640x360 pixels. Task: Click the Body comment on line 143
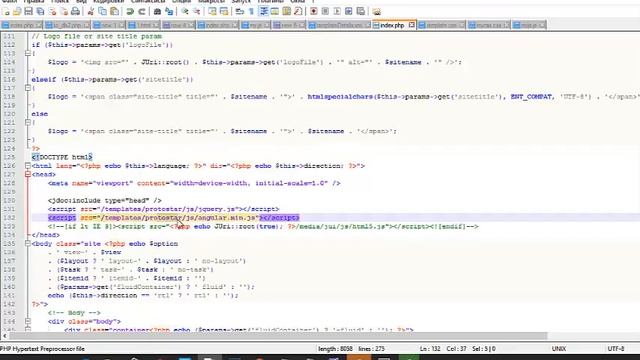coord(74,313)
